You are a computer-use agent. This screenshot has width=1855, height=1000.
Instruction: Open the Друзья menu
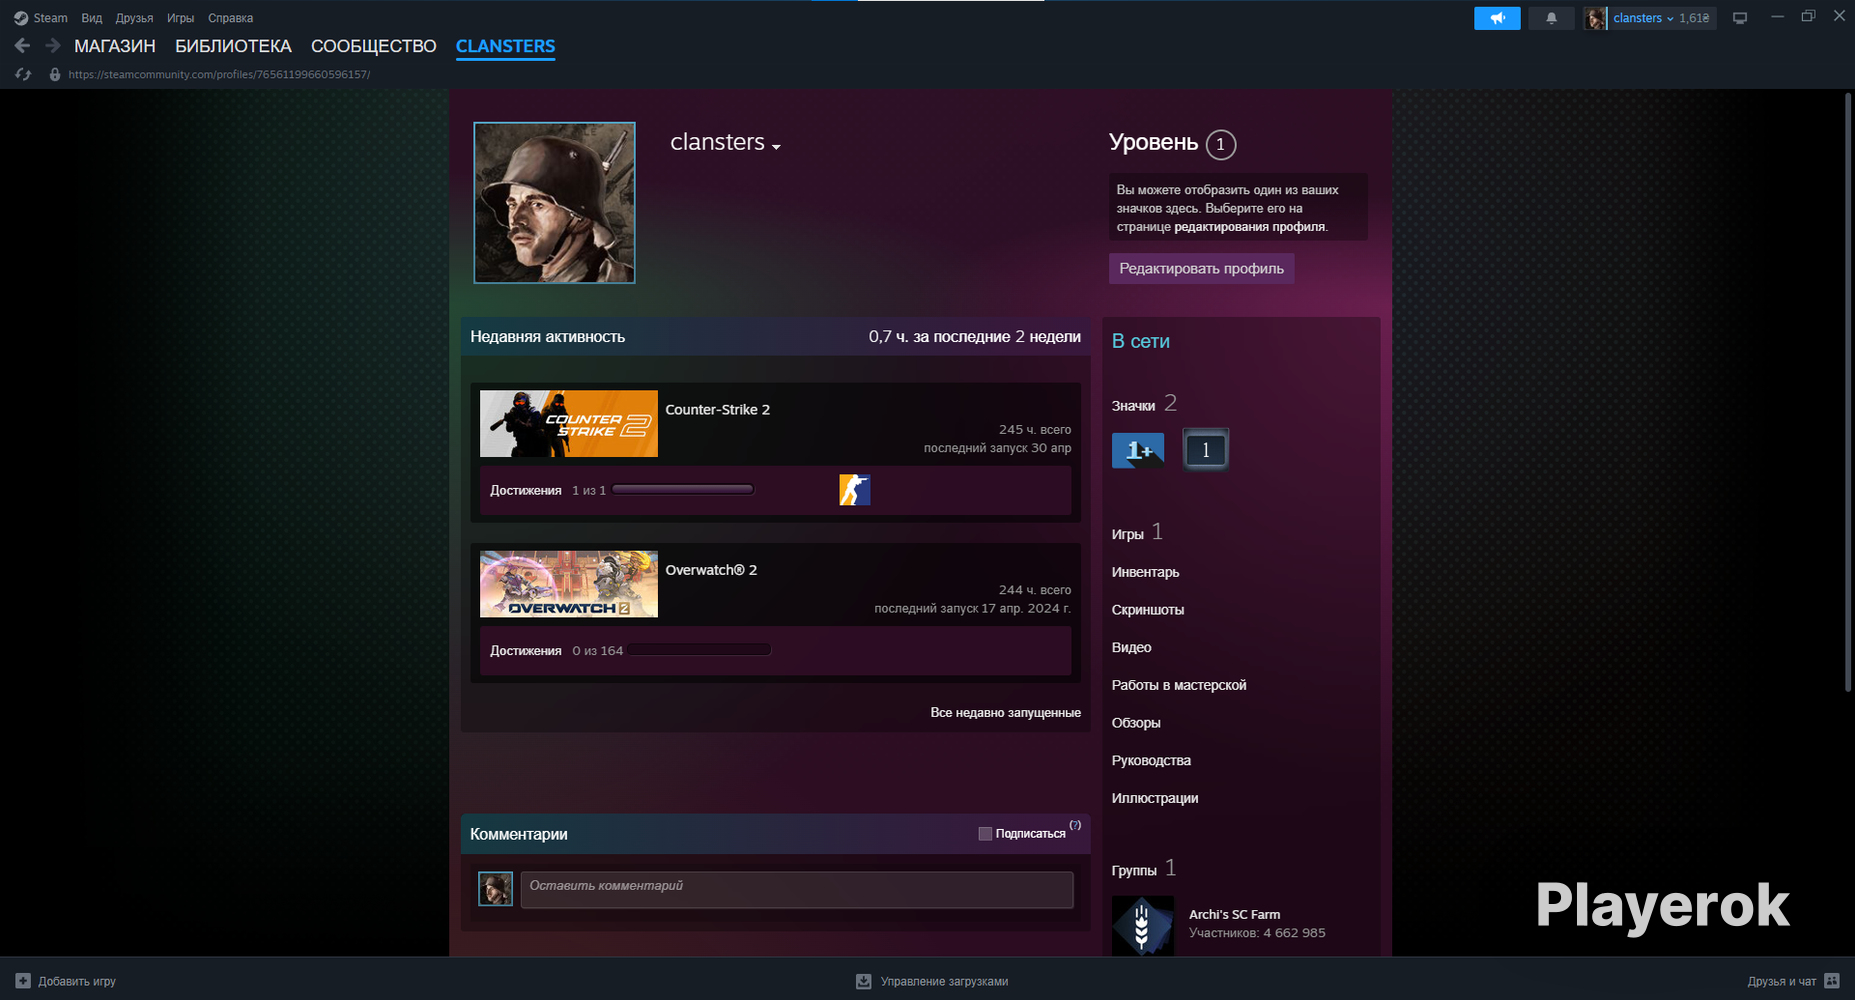(134, 18)
